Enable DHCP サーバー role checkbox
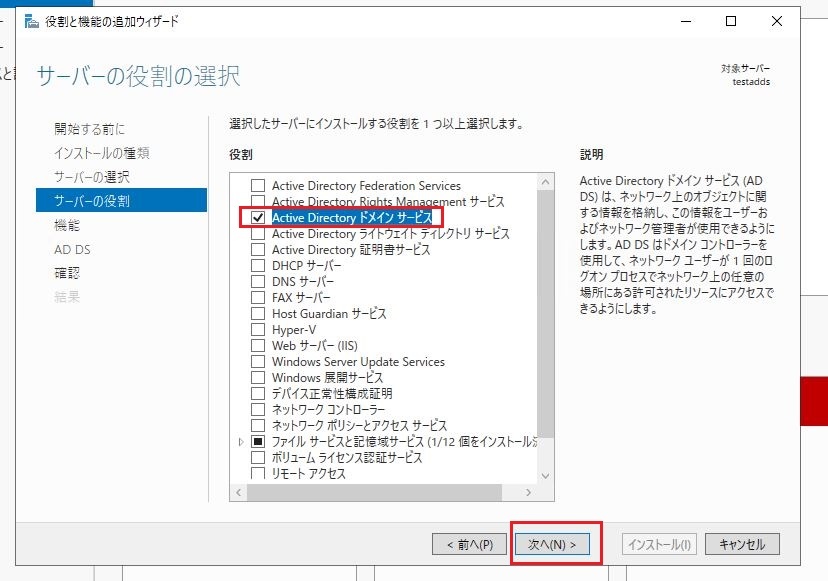The height and width of the screenshot is (581, 828). (258, 265)
